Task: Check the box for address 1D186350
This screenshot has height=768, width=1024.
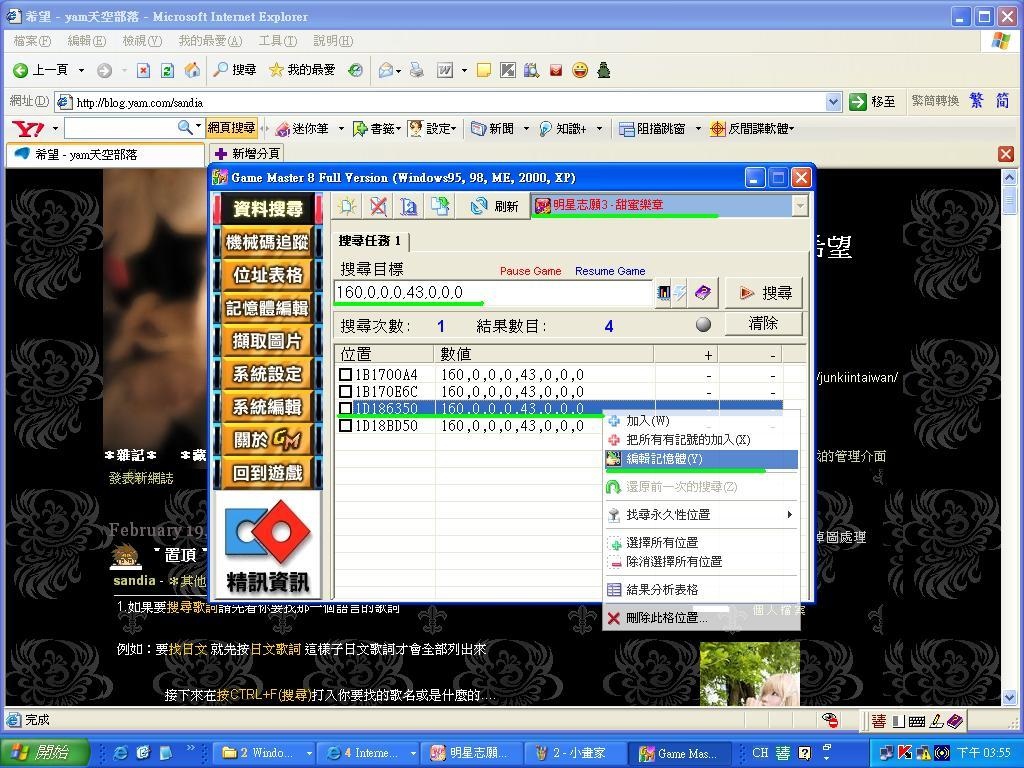Action: (x=345, y=409)
